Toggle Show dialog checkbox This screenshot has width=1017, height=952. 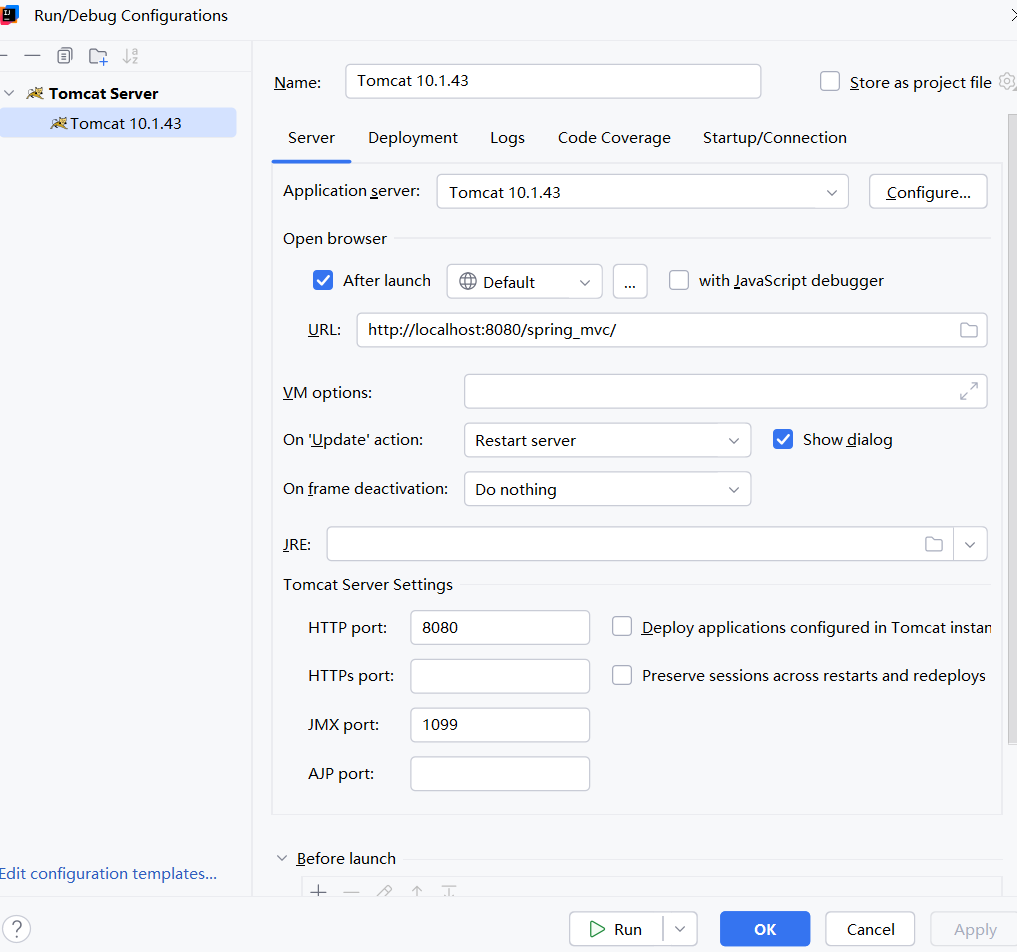783,440
